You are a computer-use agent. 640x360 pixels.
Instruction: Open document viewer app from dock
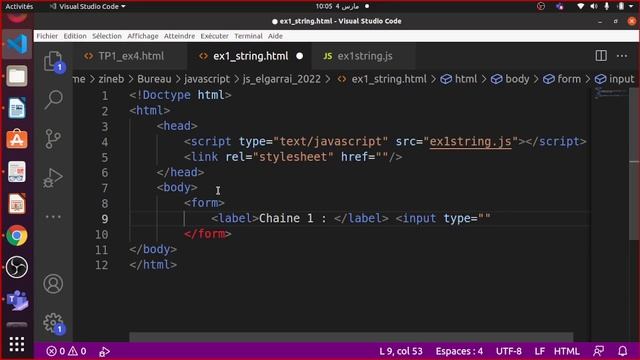[17, 172]
